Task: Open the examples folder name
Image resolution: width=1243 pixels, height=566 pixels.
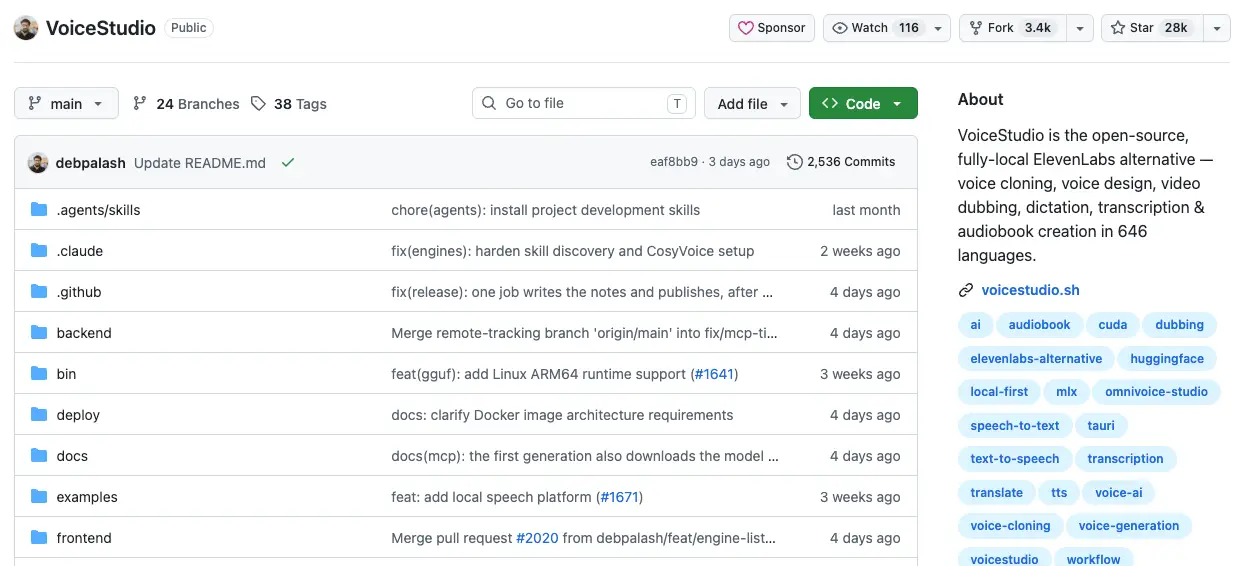Action: (87, 497)
